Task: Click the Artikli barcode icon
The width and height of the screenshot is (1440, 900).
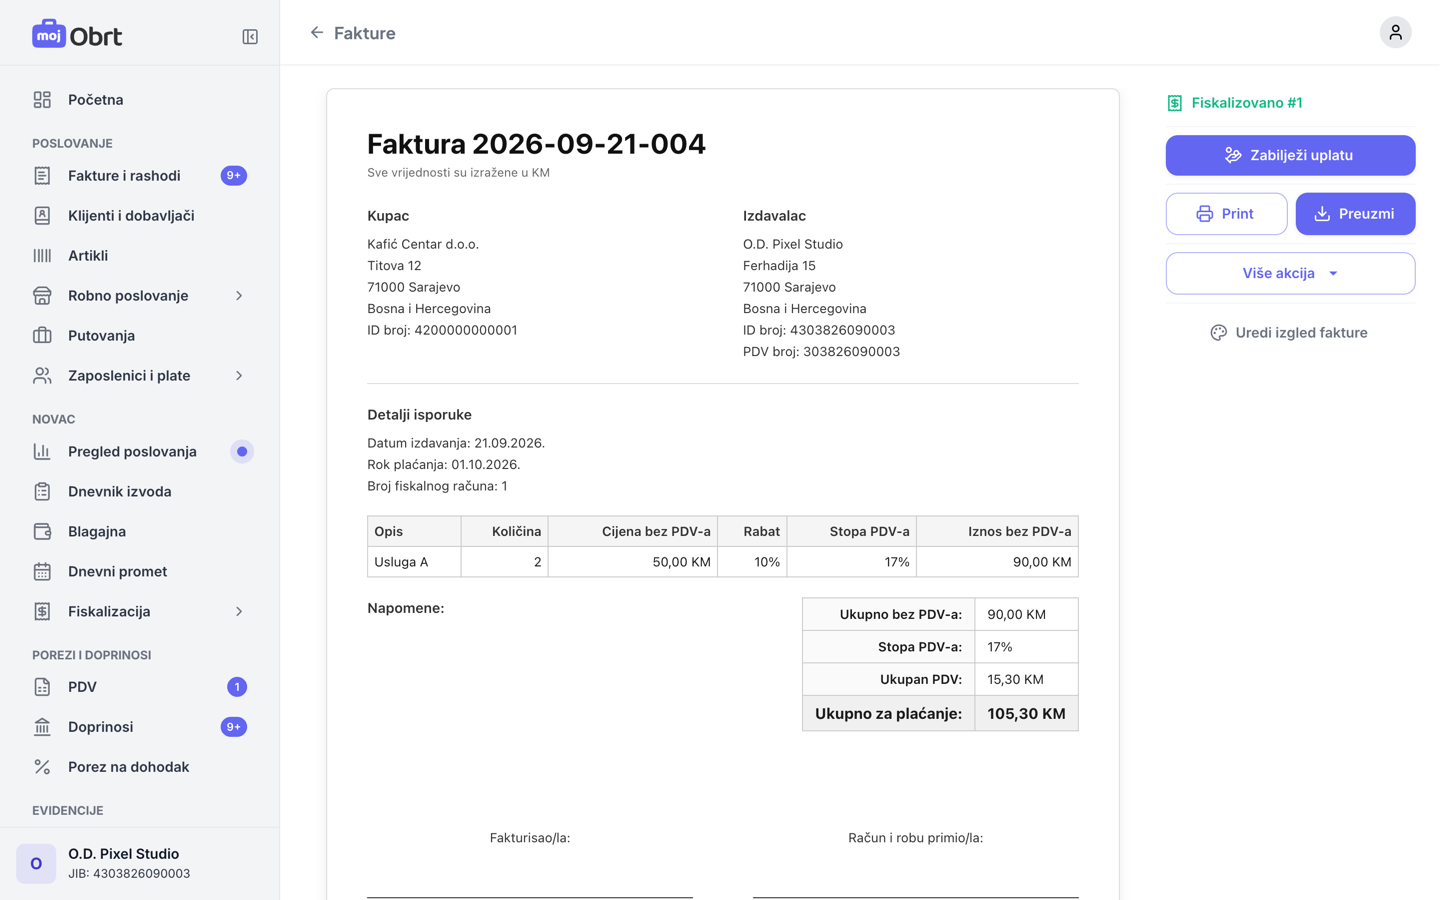Action: pos(42,256)
